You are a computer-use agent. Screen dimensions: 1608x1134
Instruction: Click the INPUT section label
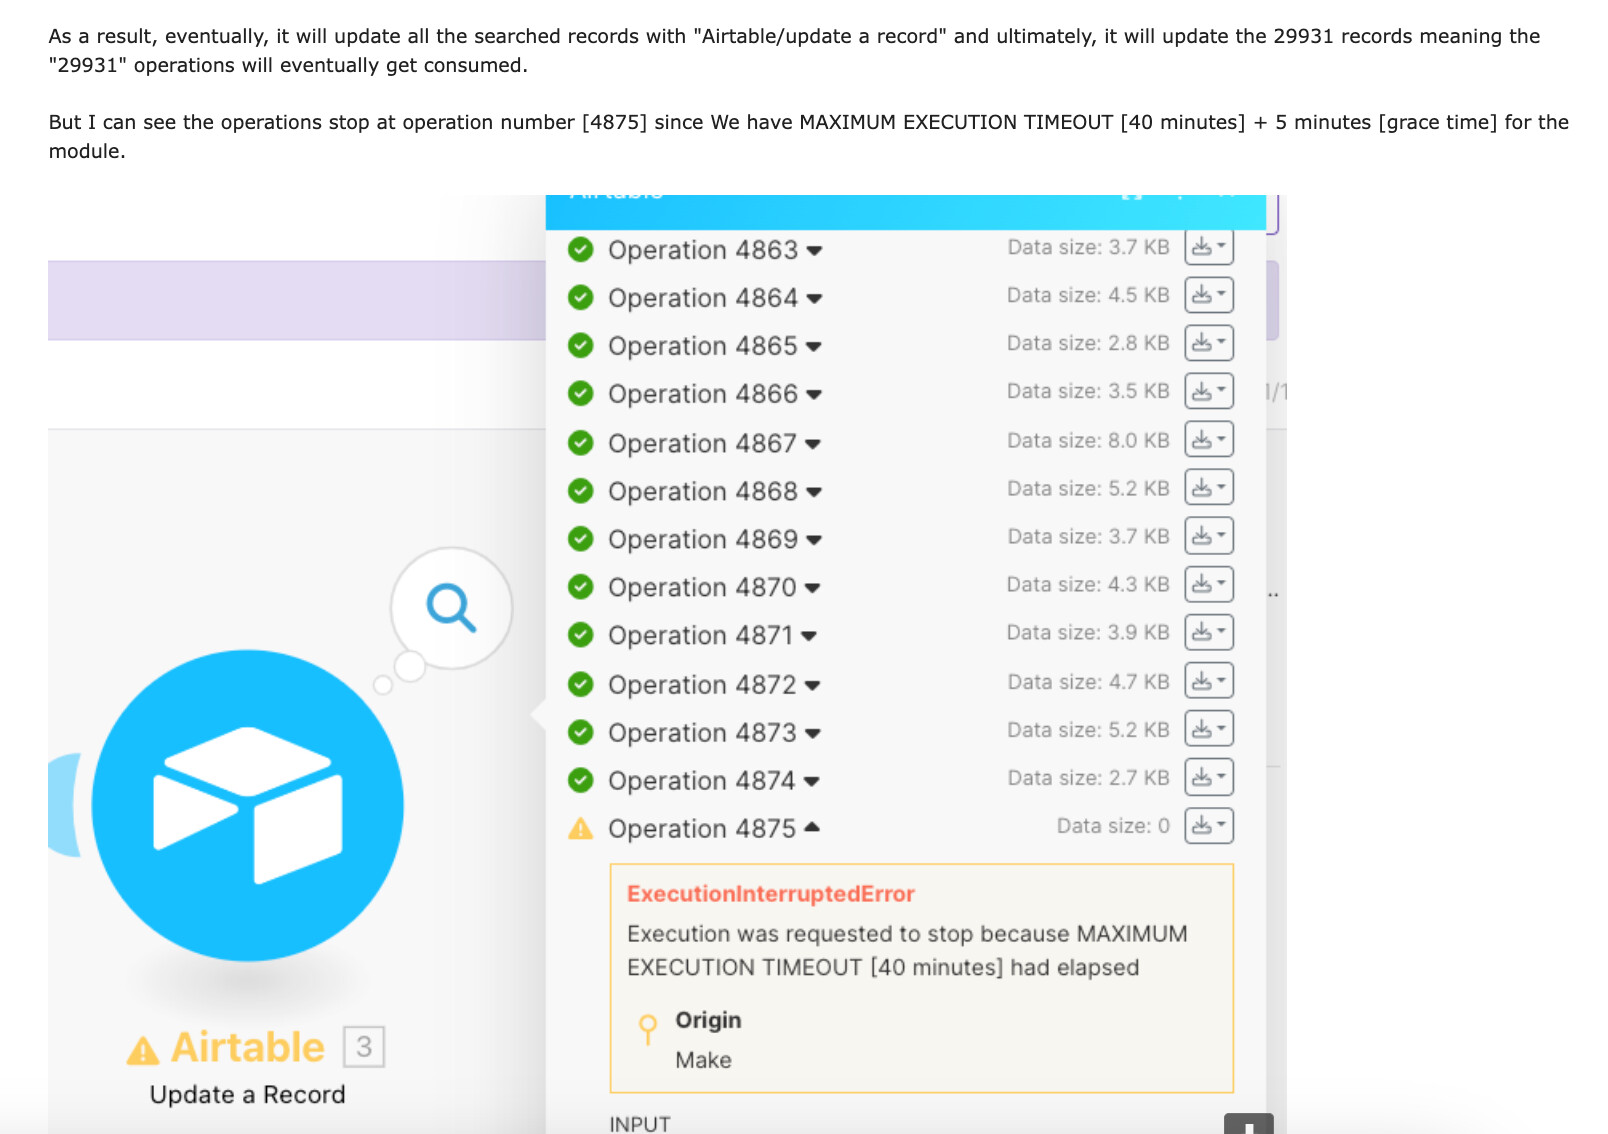tap(640, 1124)
